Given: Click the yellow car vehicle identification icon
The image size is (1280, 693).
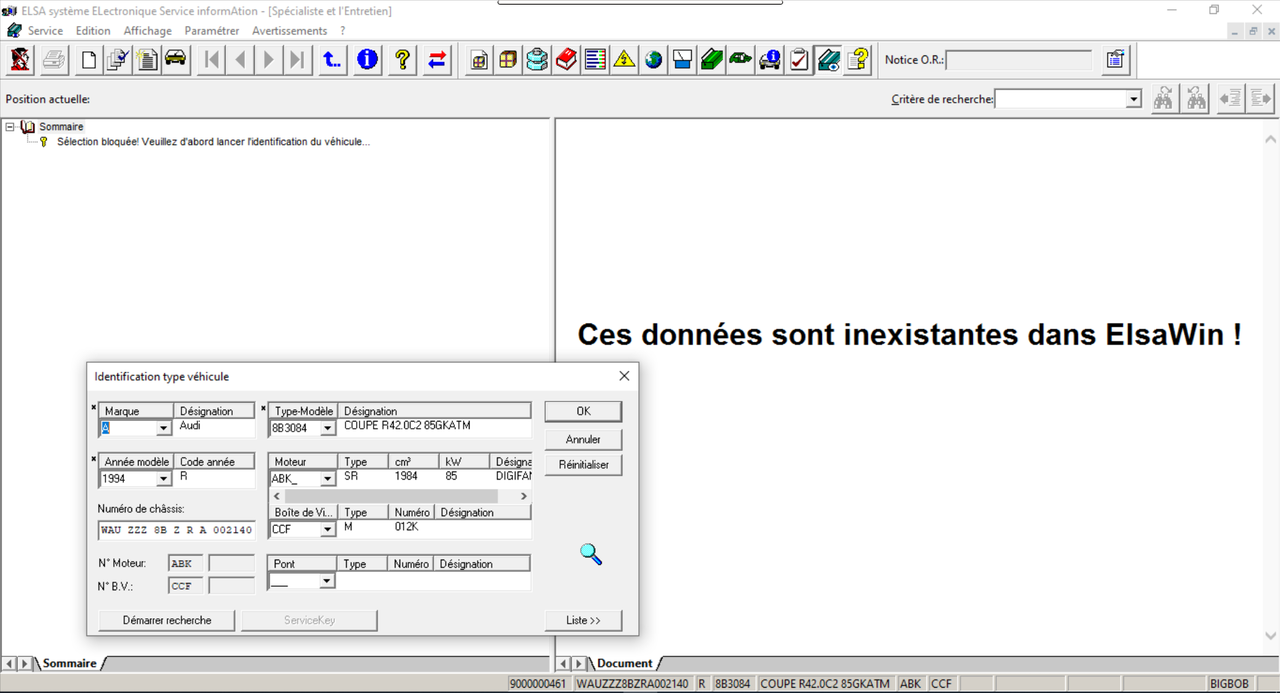Looking at the screenshot, I should click(x=176, y=60).
